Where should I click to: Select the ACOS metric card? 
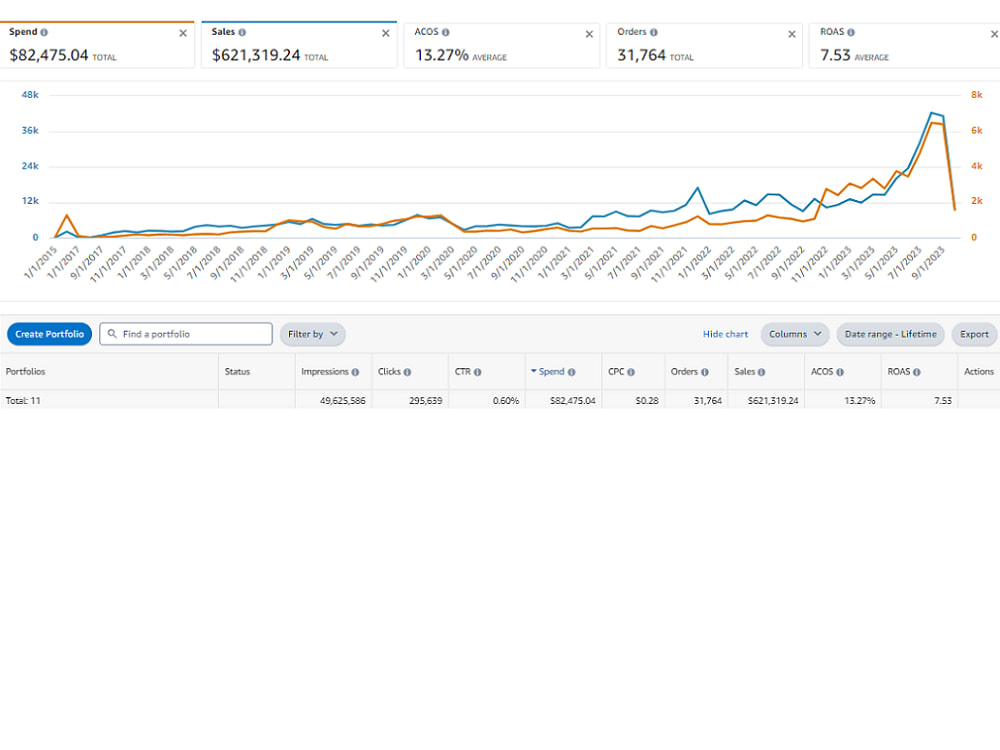coord(502,45)
